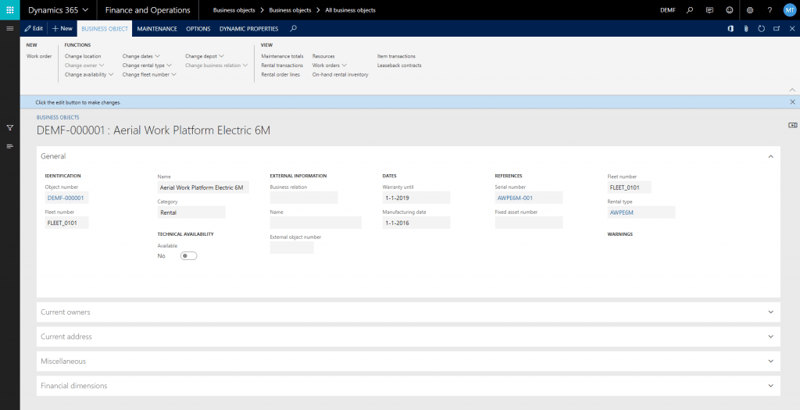Screen dimensions: 800x410
Task: Close the form with X icon
Action: (x=792, y=29)
